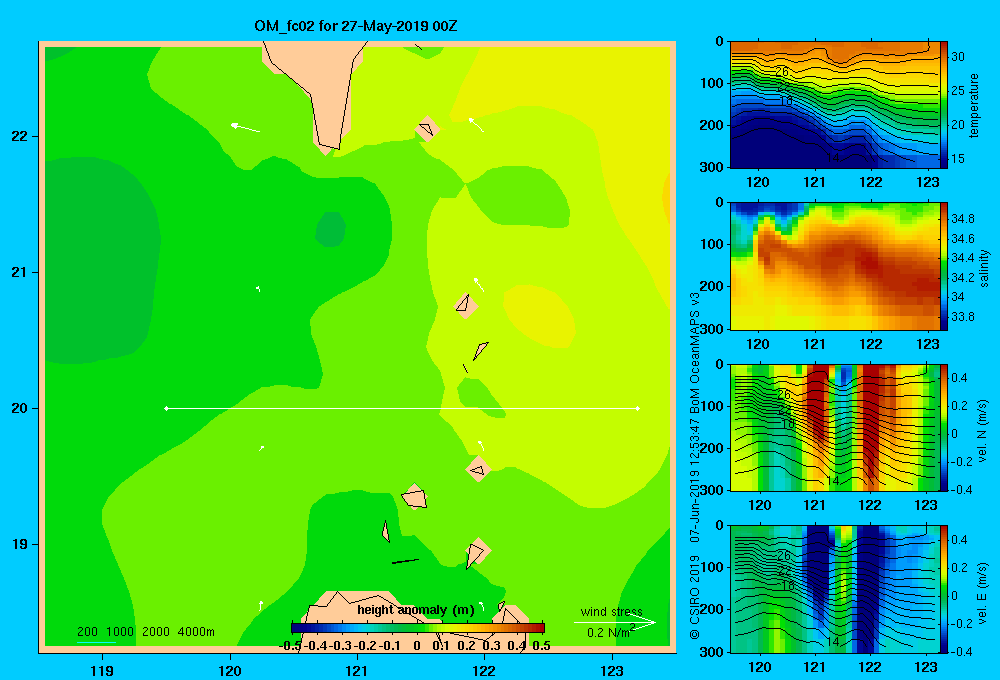Image resolution: width=1000 pixels, height=680 pixels.
Task: Click the vertical 'temperature' axis label
Action: coord(974,105)
